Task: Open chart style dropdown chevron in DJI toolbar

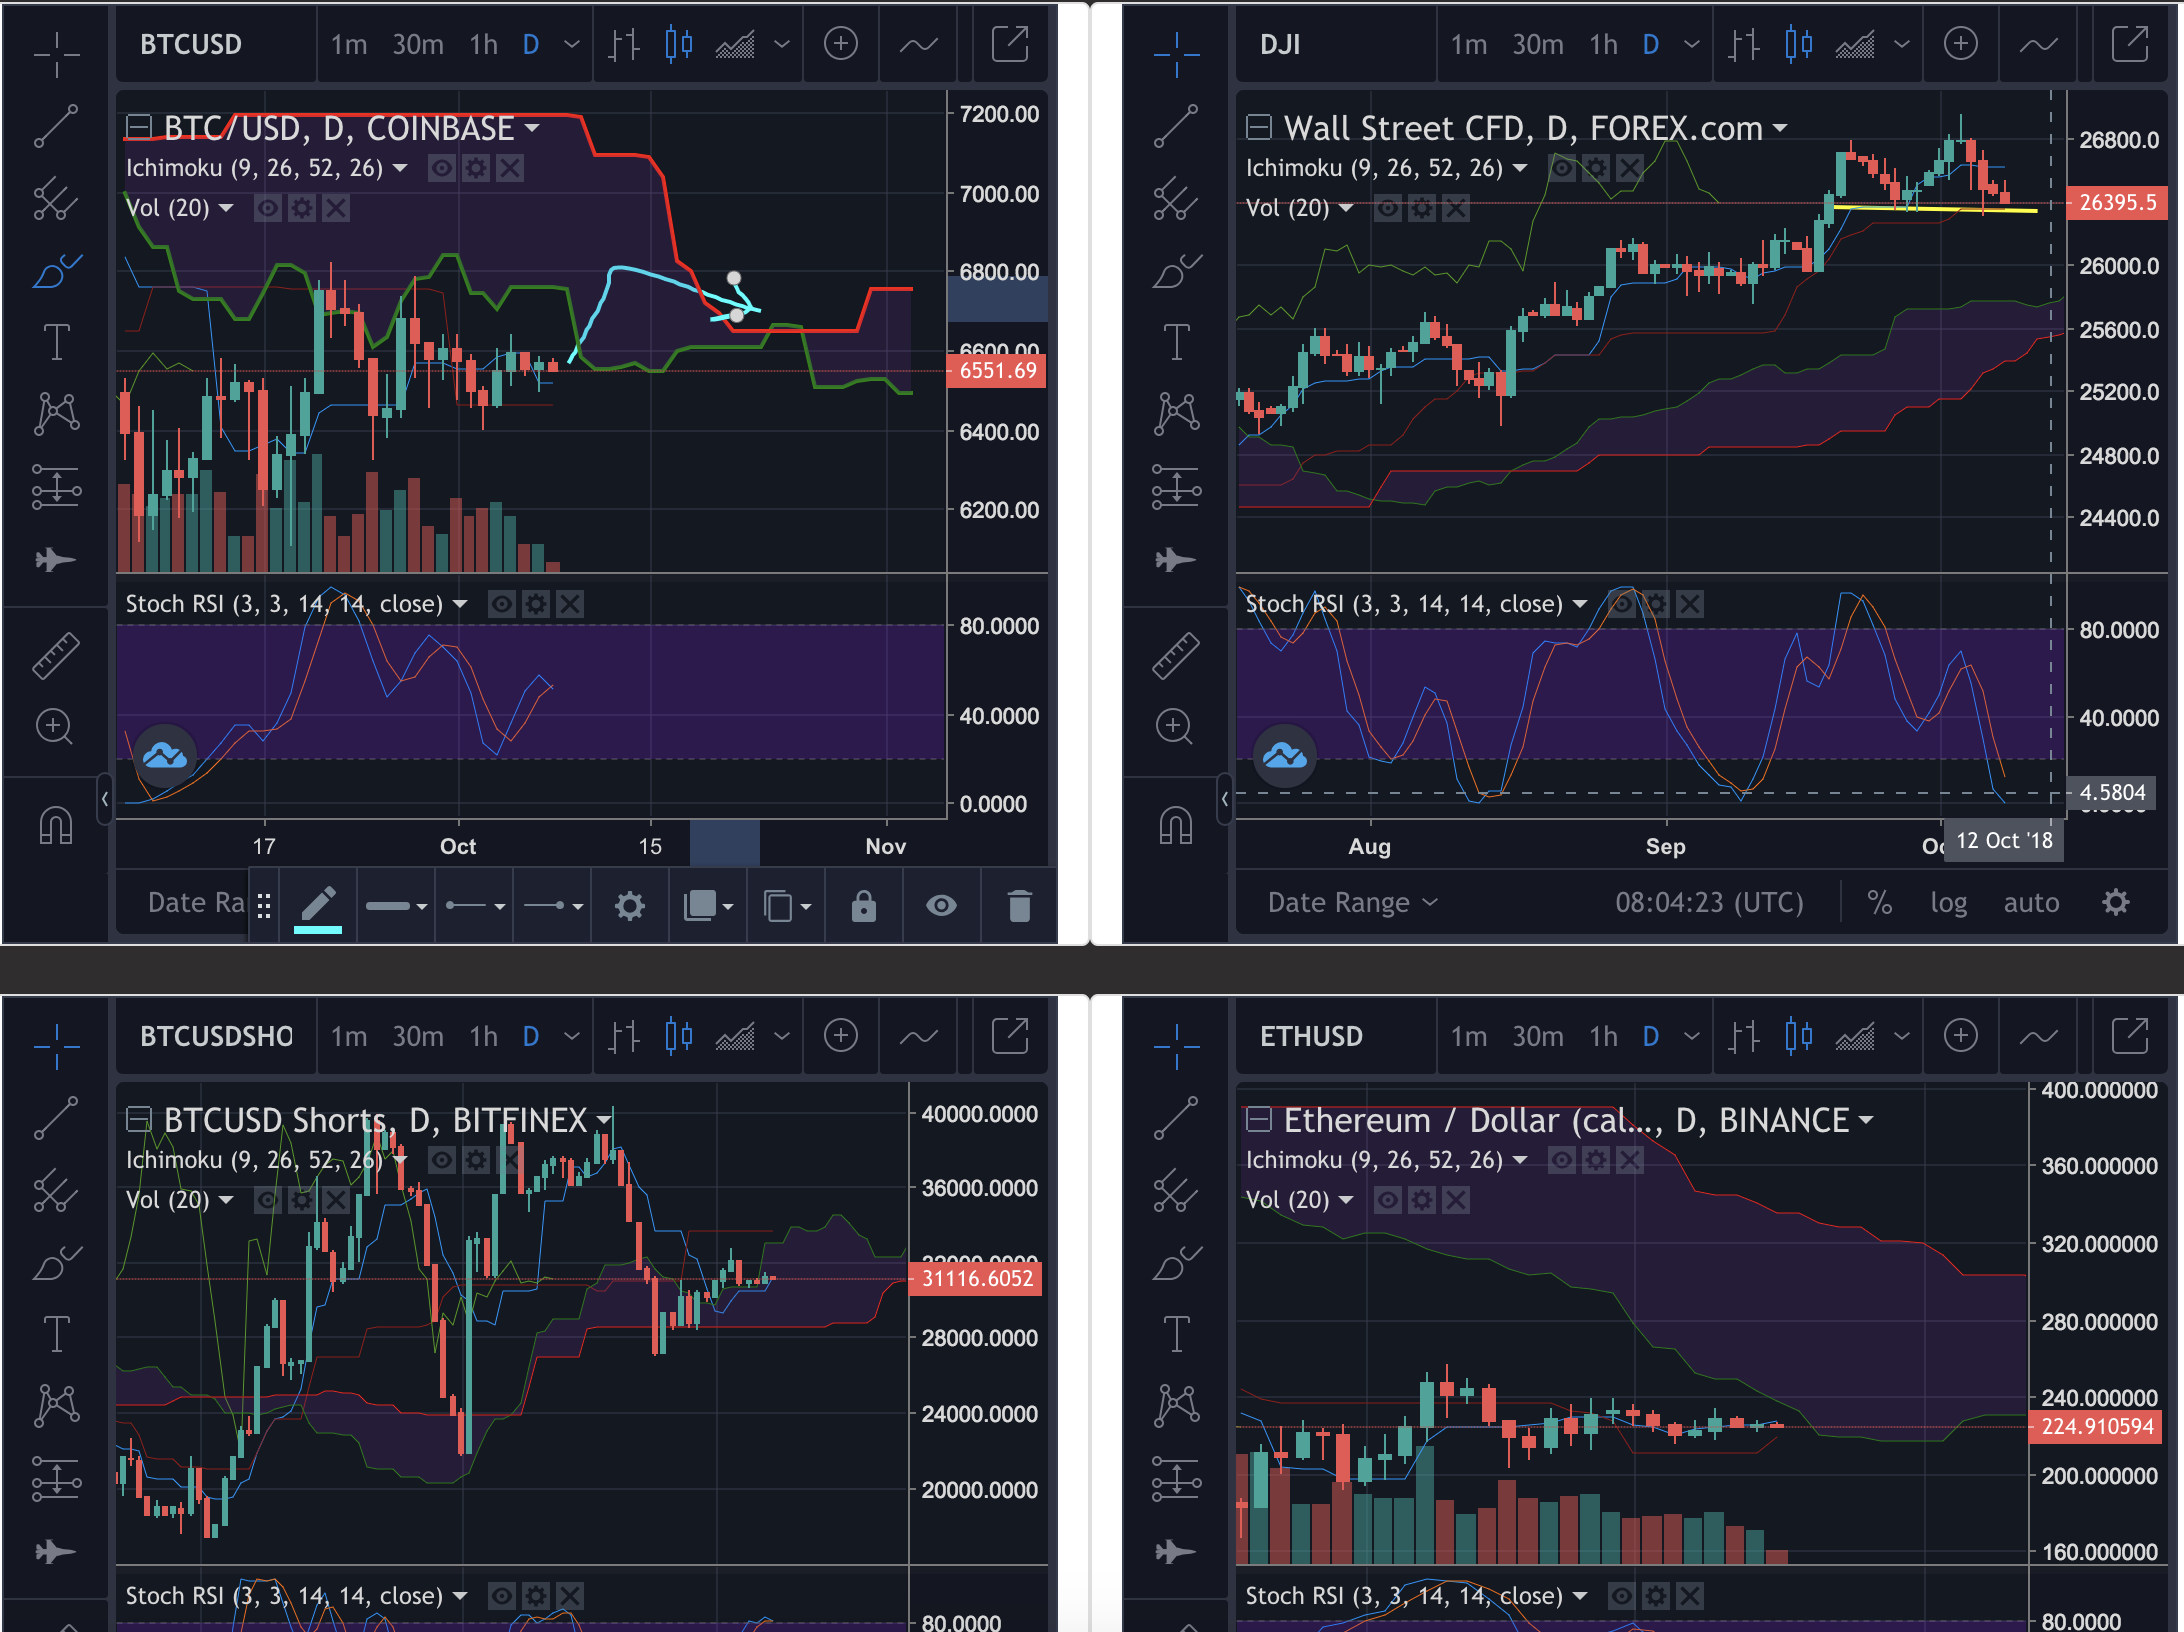Action: click(1902, 44)
